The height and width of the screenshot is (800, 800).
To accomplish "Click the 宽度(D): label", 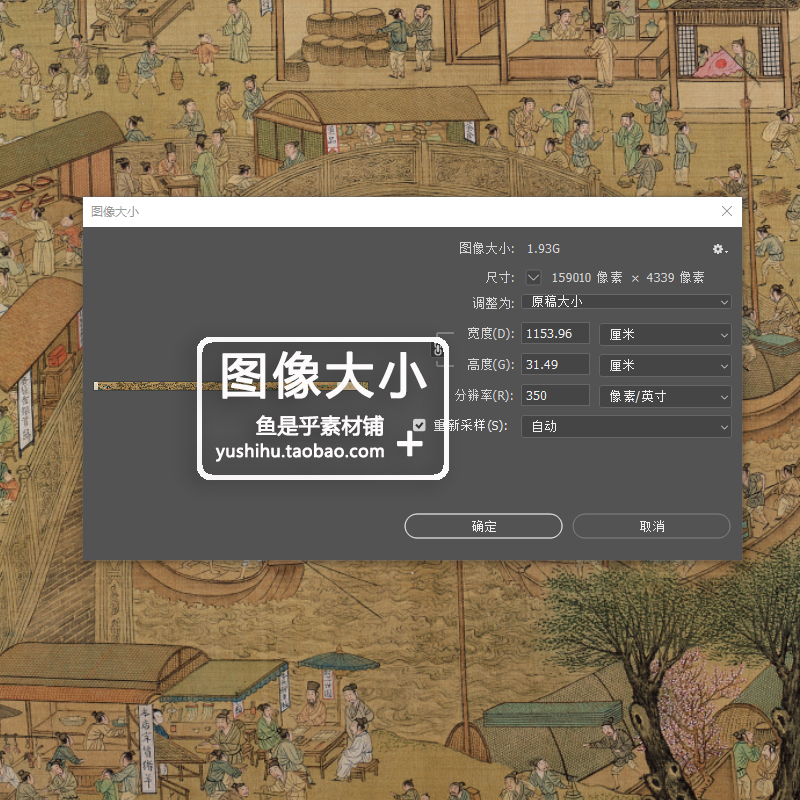I will point(490,334).
